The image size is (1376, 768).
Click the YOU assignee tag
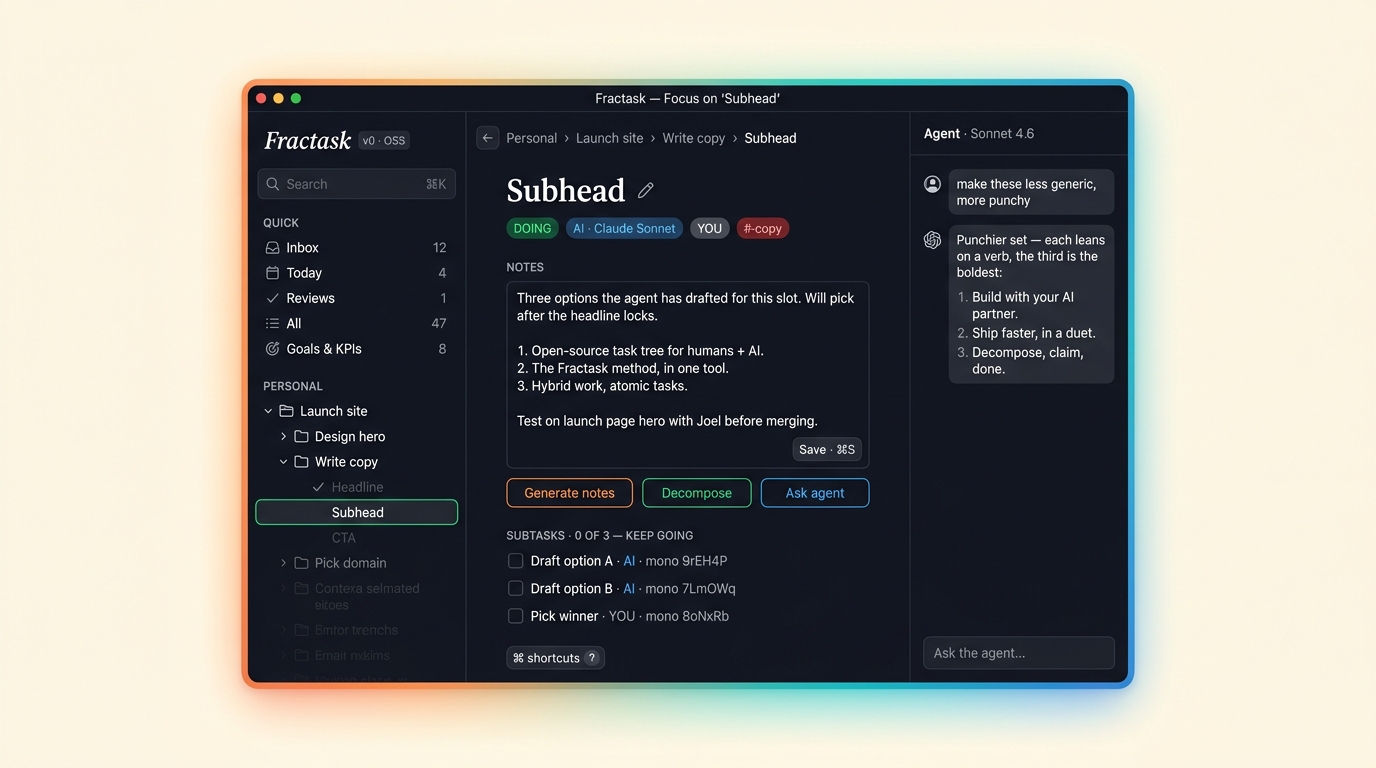(709, 228)
